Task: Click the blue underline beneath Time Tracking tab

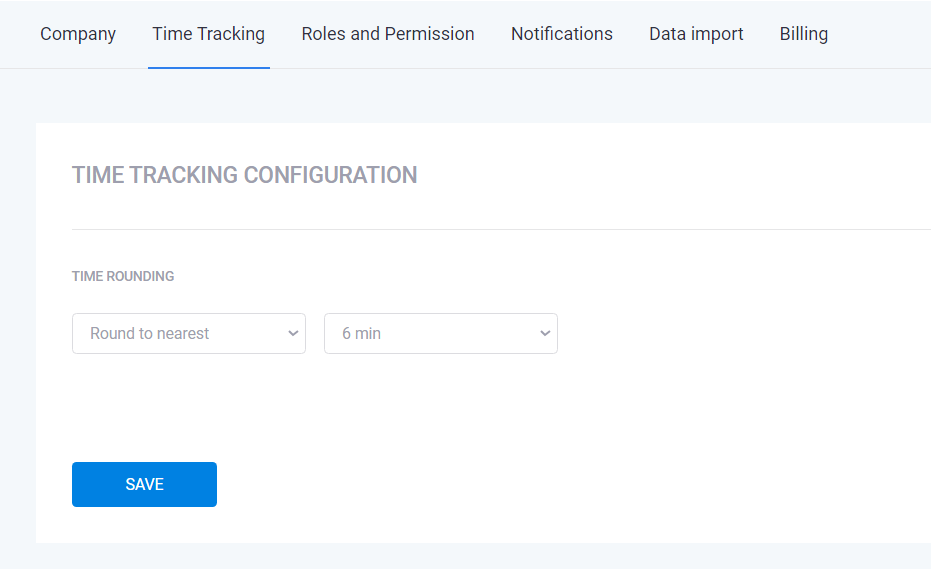Action: [x=208, y=68]
